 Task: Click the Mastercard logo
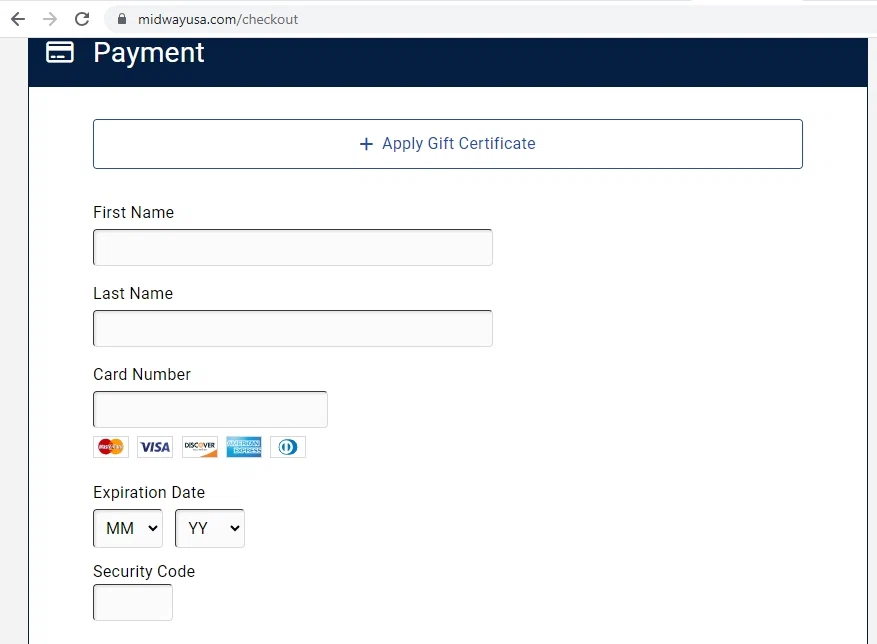(x=111, y=447)
